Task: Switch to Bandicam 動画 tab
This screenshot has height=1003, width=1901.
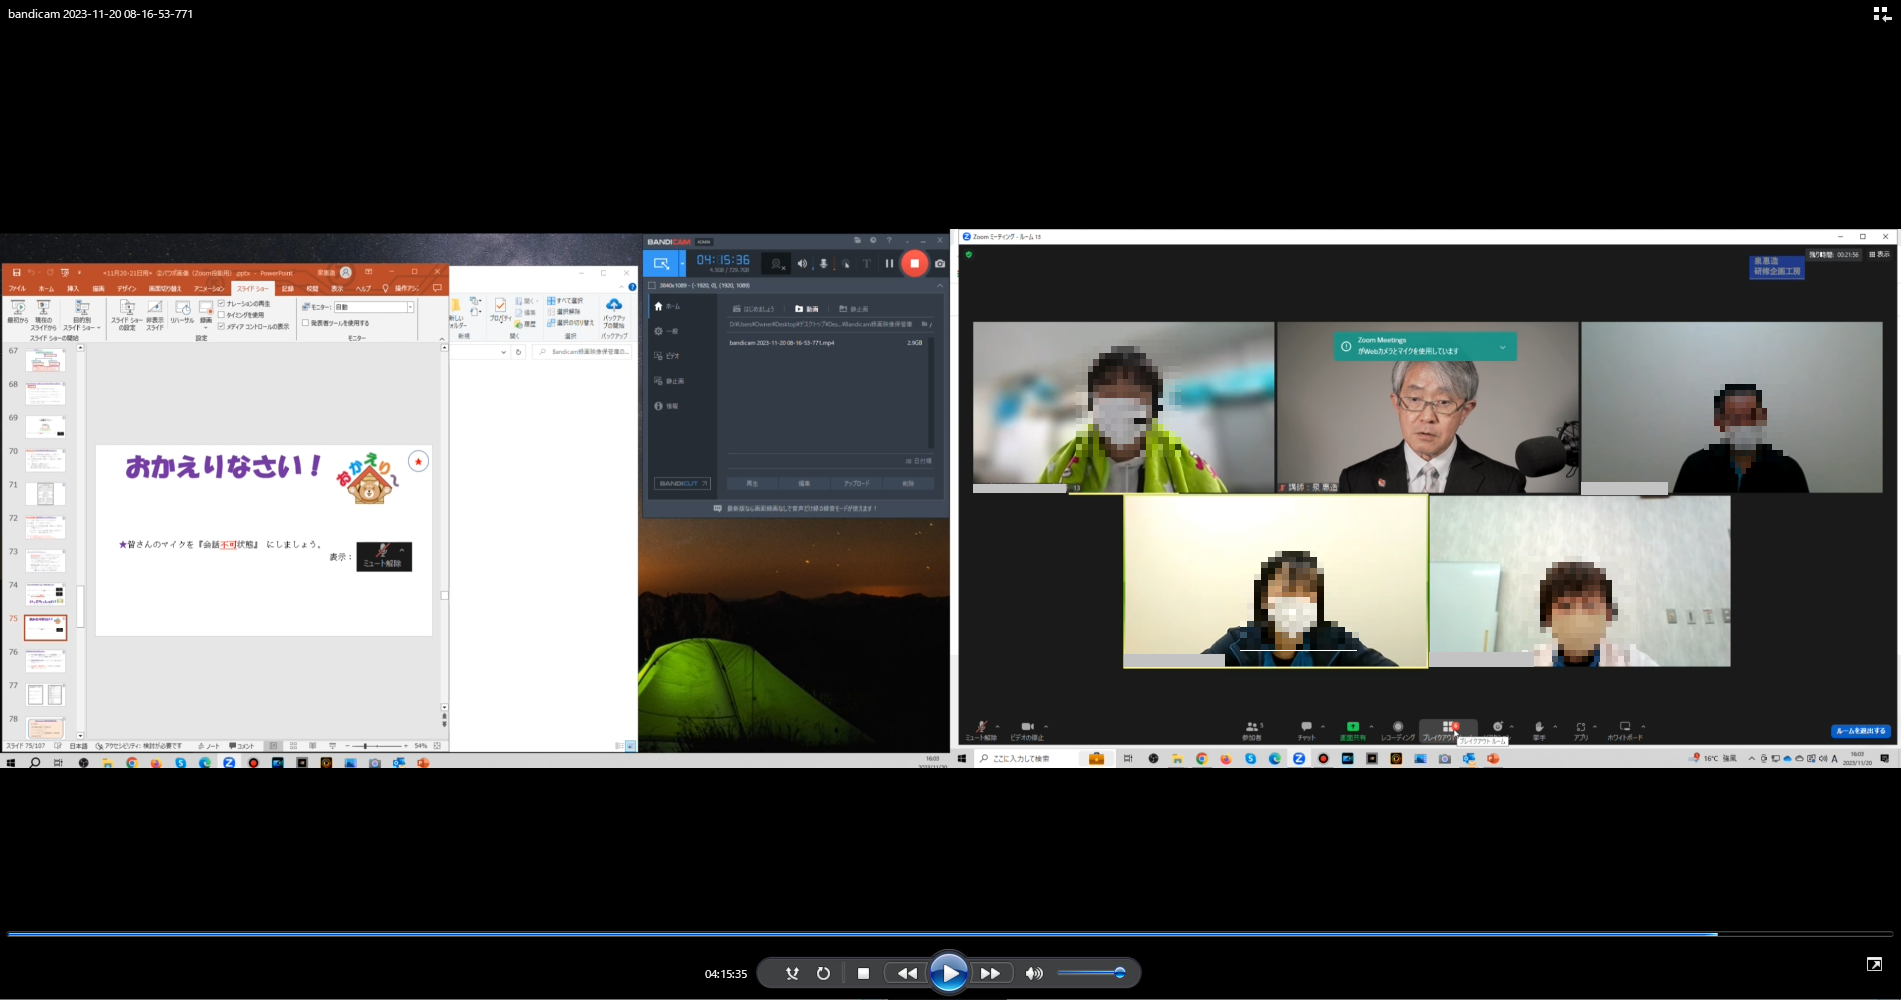Action: coord(806,309)
